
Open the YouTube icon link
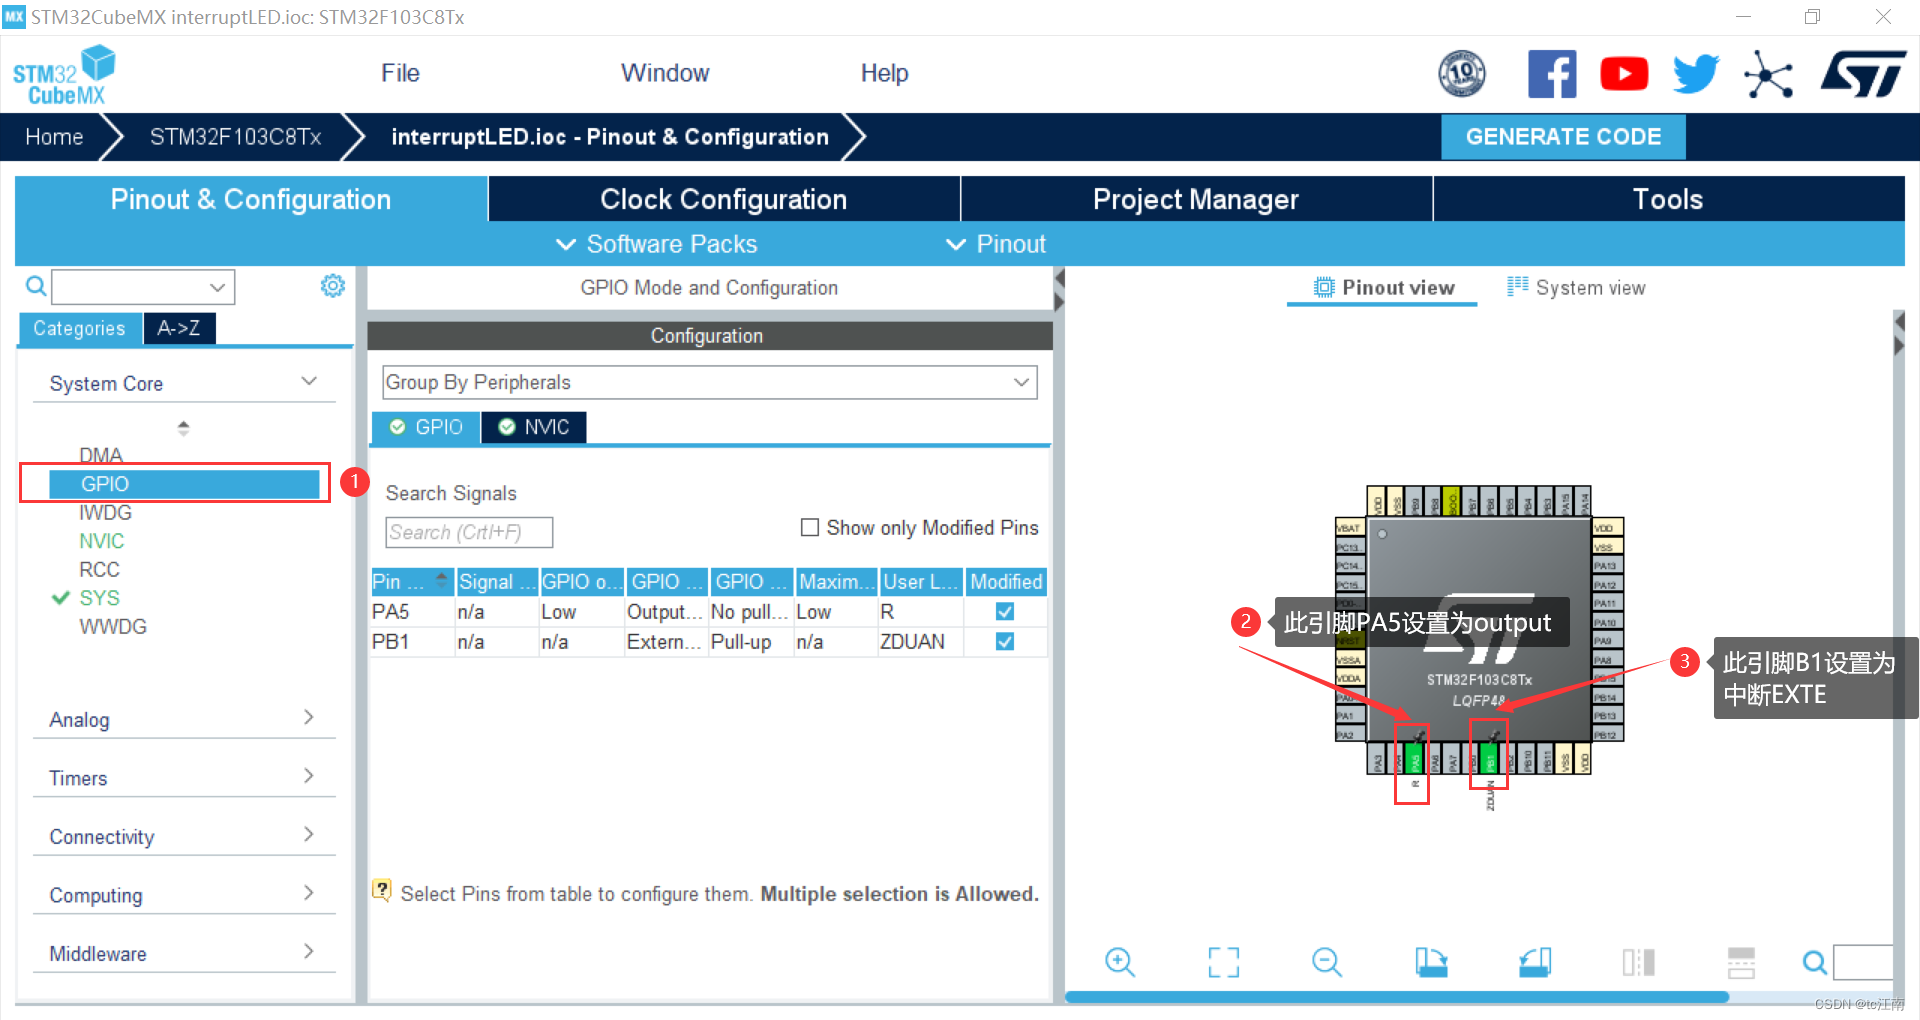(x=1624, y=74)
